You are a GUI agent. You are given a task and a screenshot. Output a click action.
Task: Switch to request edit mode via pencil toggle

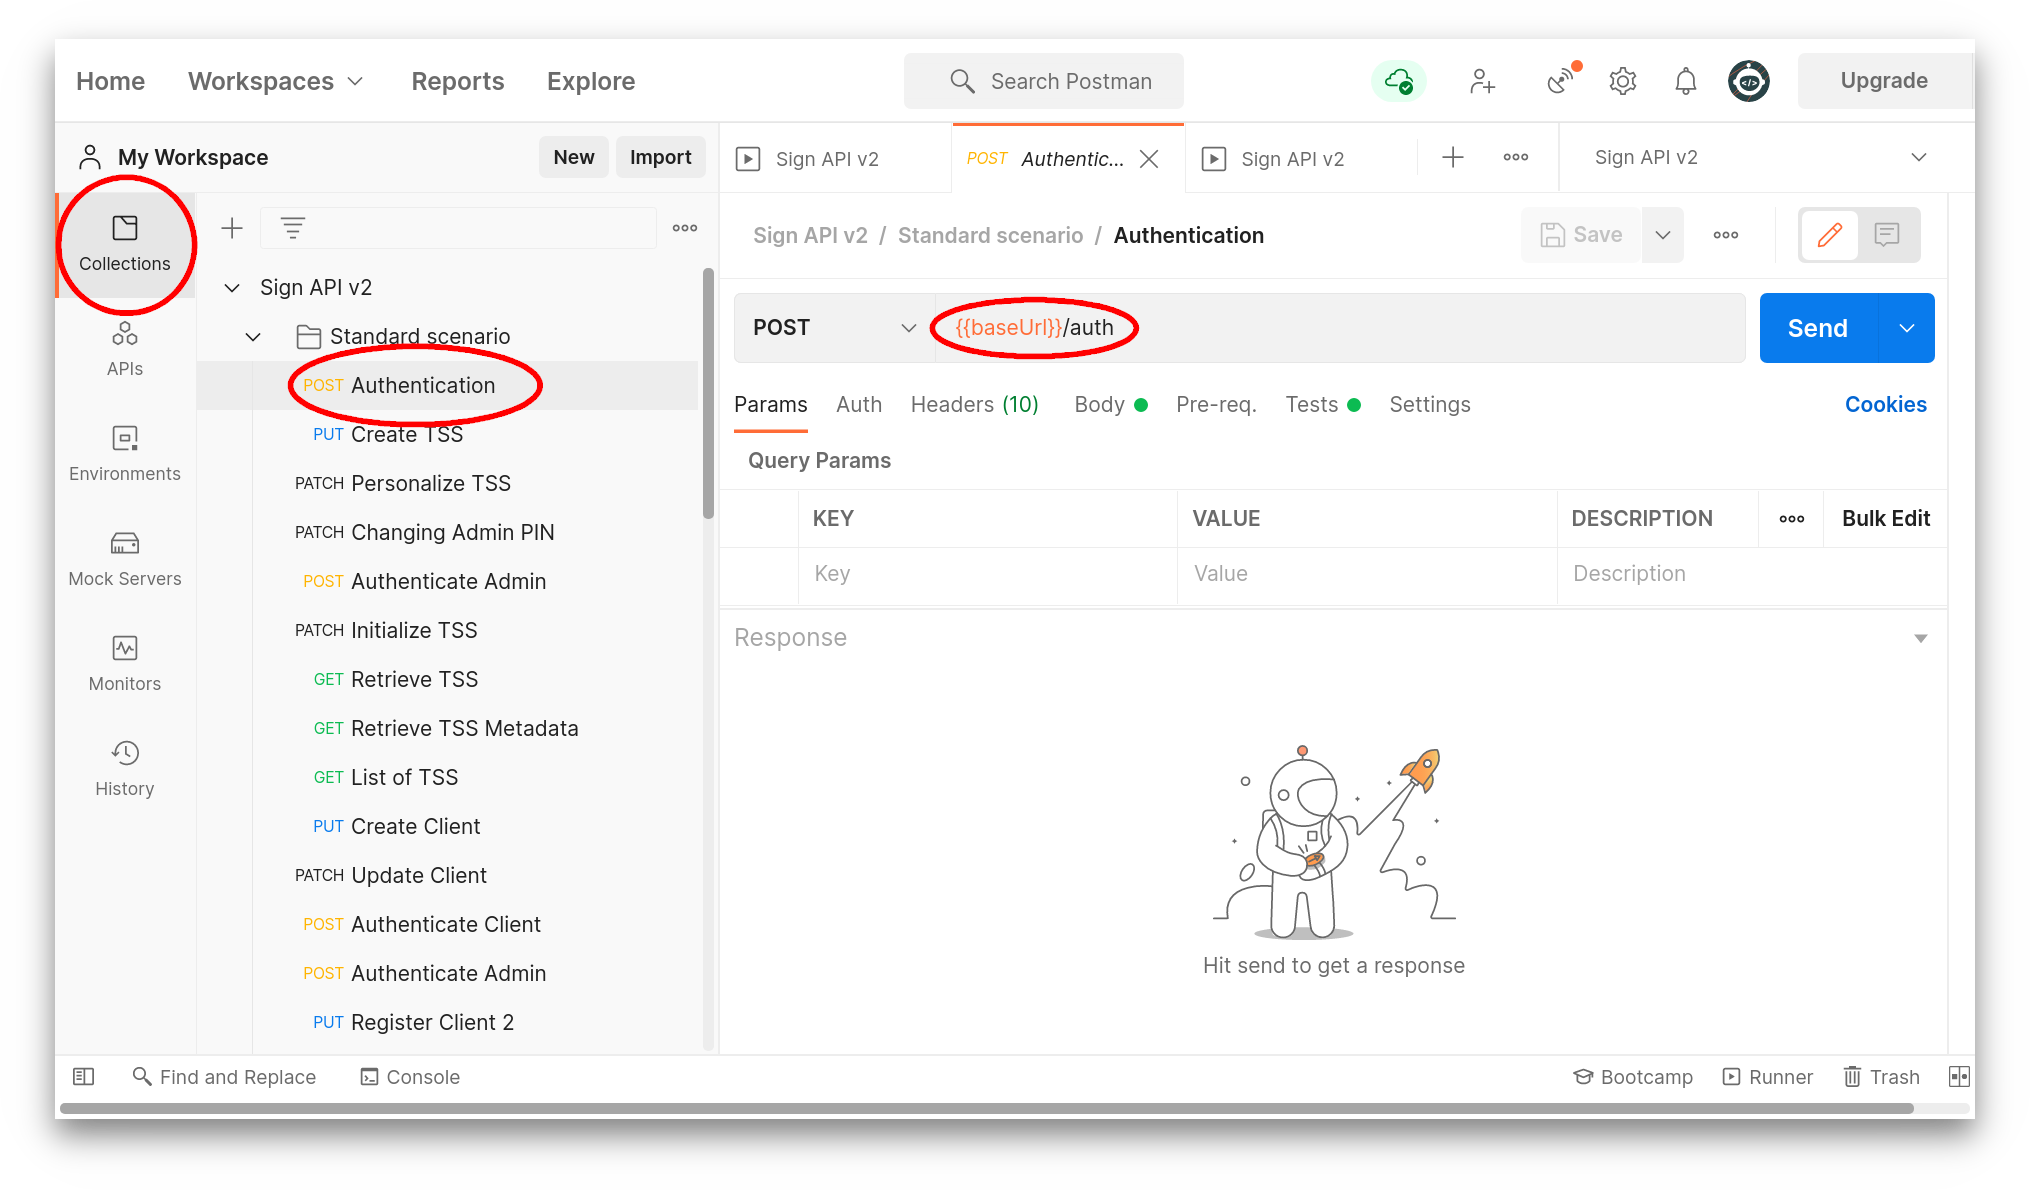1830,235
